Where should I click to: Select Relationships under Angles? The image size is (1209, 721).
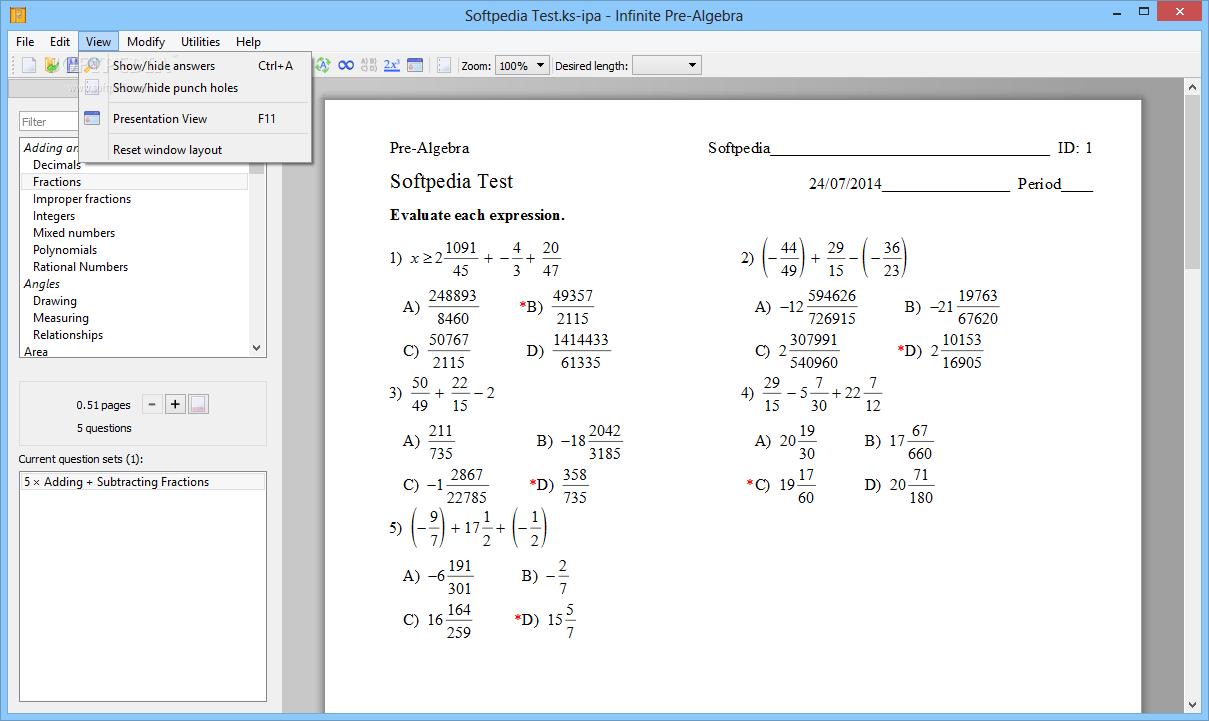coord(68,335)
